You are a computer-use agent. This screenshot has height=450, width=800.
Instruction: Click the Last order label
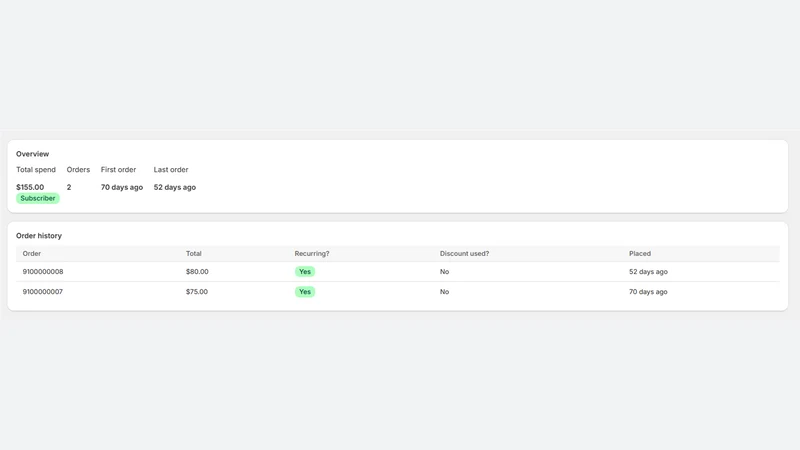[171, 169]
